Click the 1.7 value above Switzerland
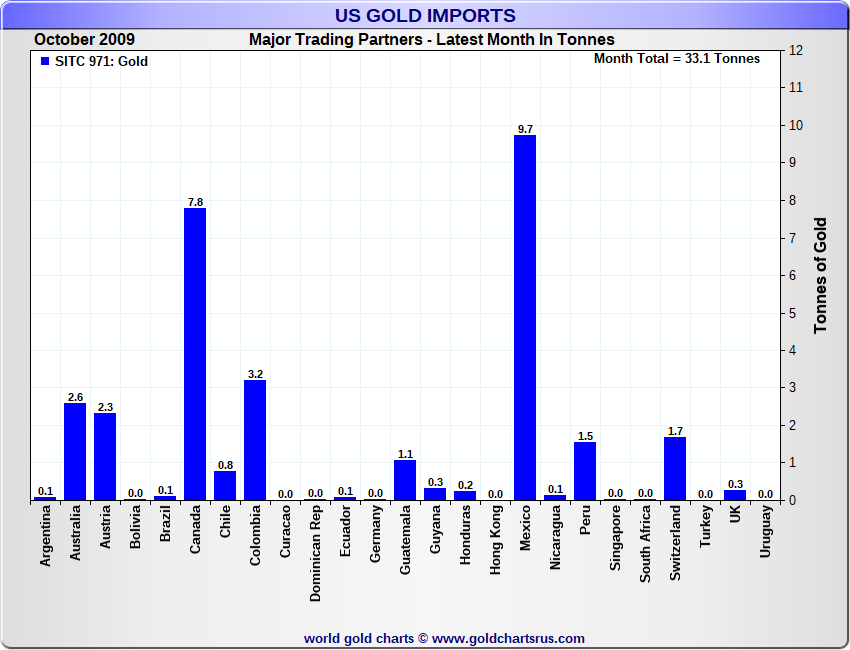Viewport: 850px width, 650px height. point(675,431)
